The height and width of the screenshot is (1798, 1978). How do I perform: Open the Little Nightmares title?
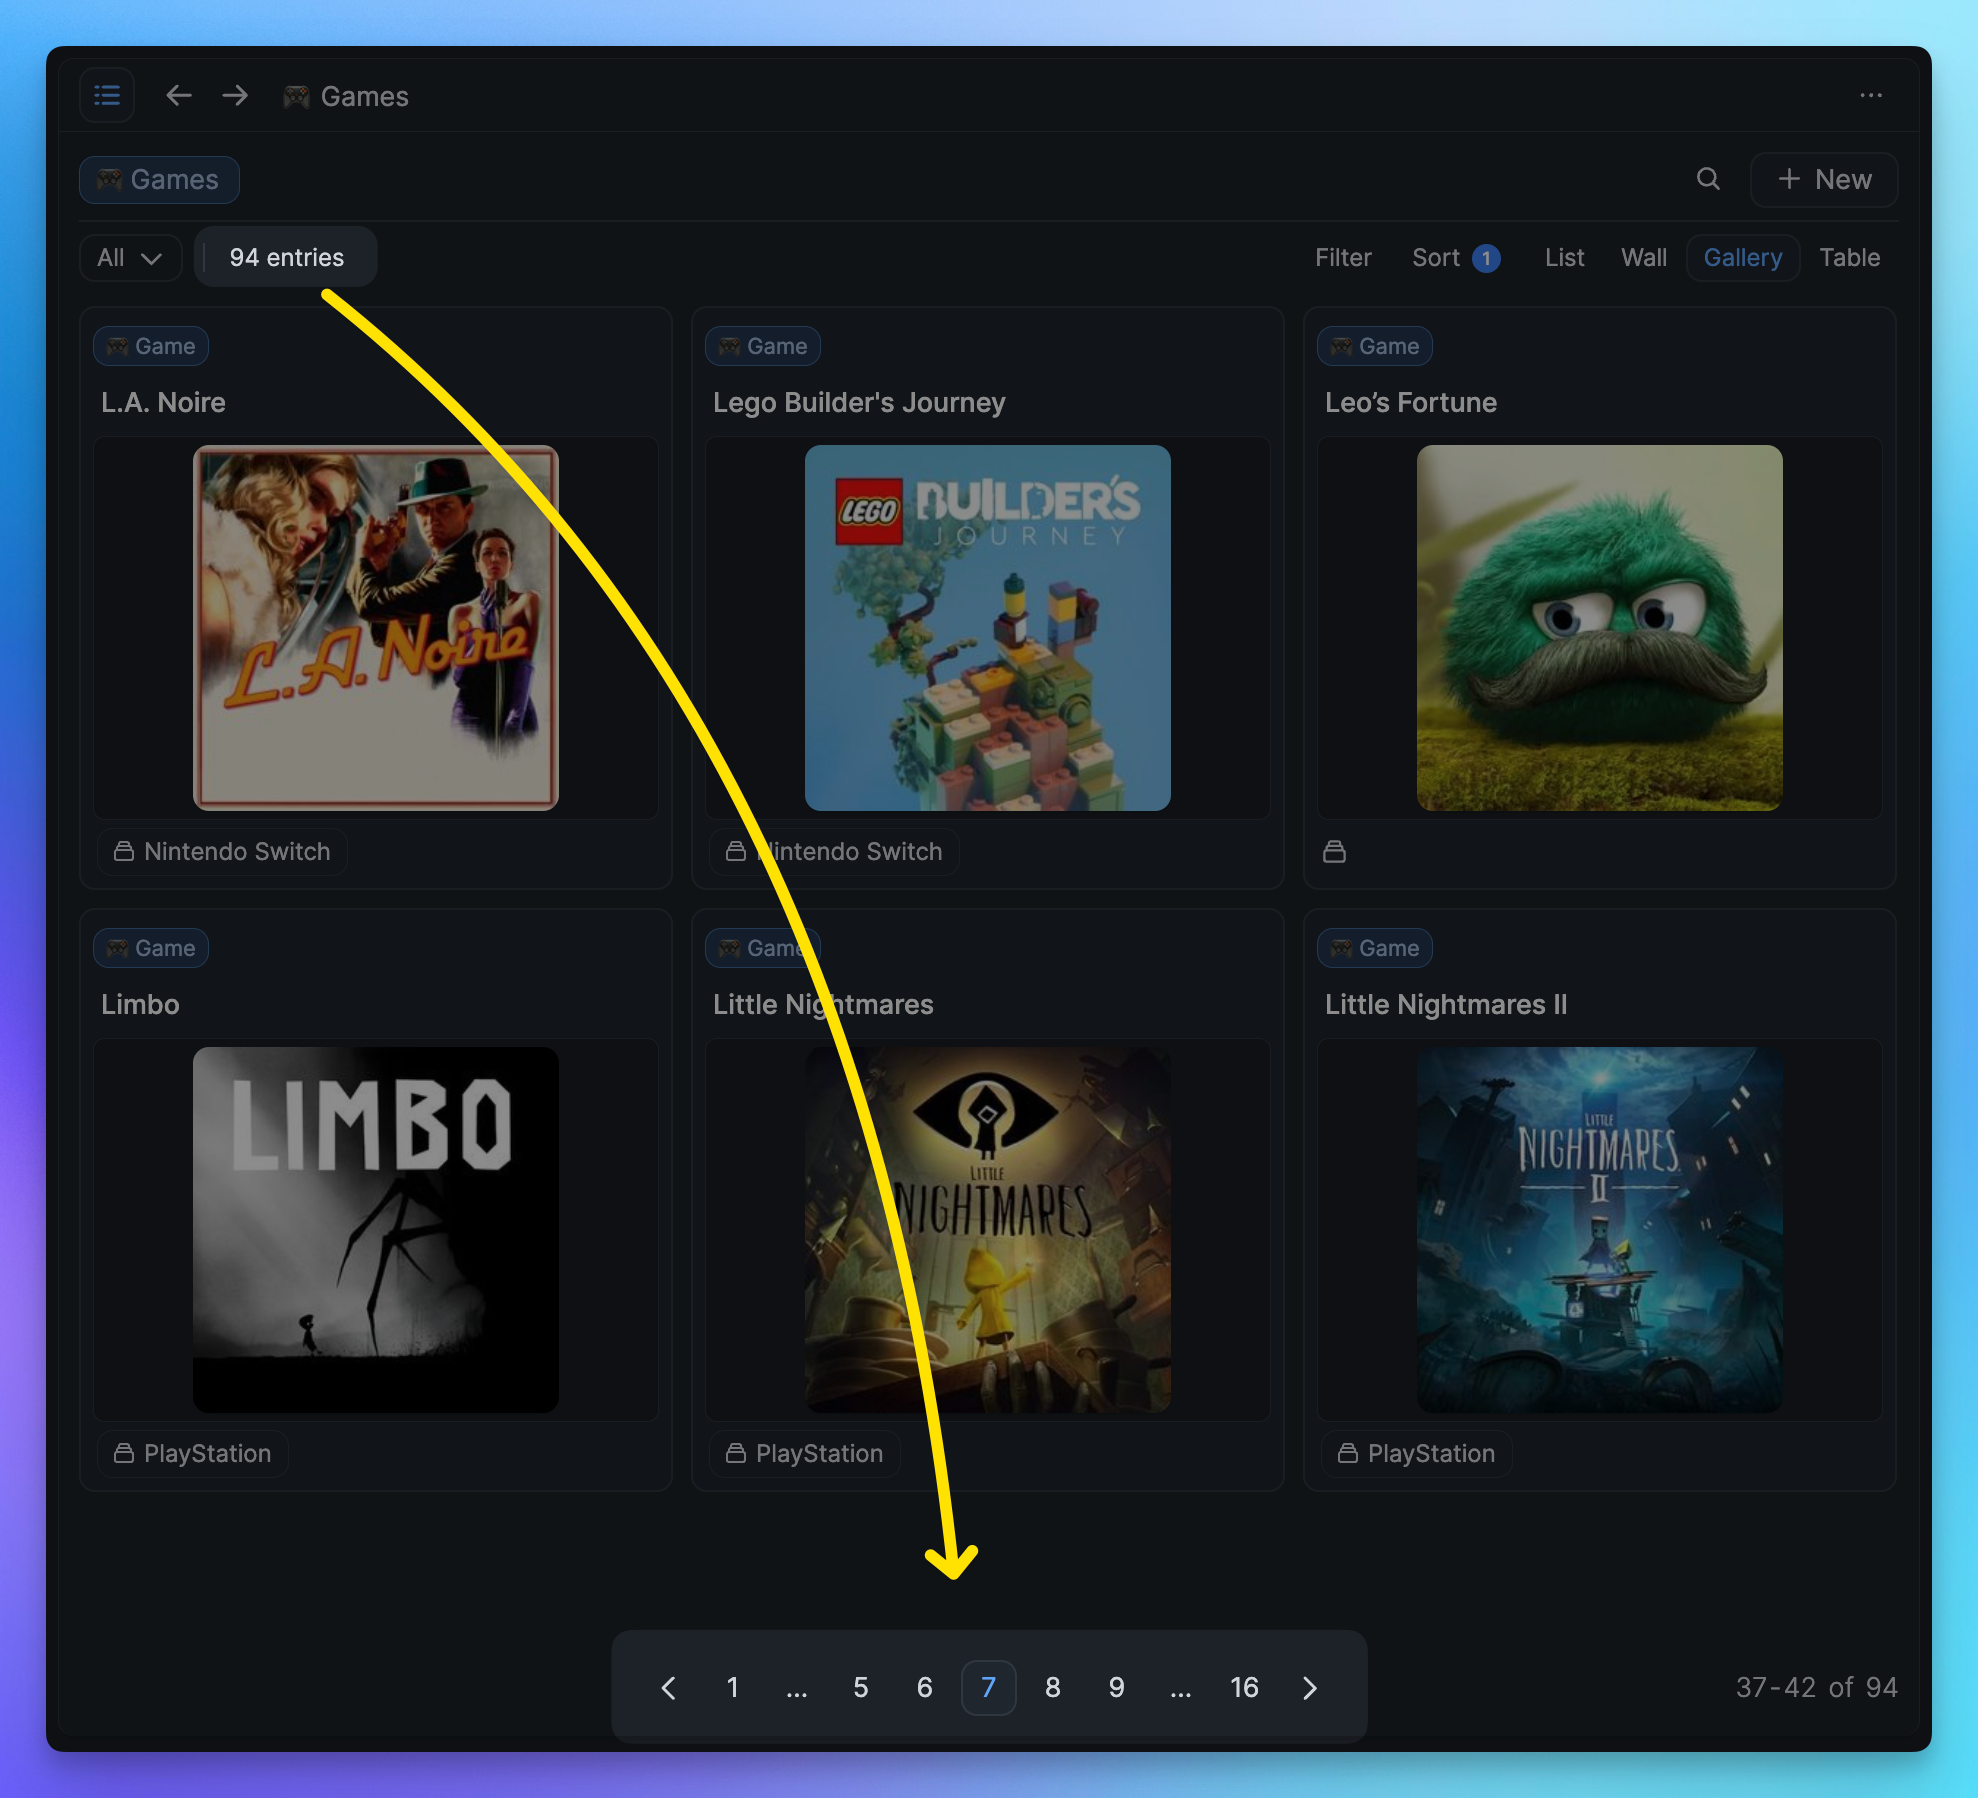[x=823, y=1004]
